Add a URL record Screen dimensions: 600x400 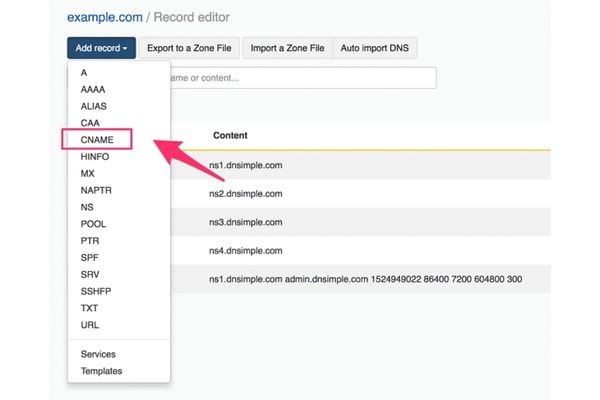[x=119, y=325]
